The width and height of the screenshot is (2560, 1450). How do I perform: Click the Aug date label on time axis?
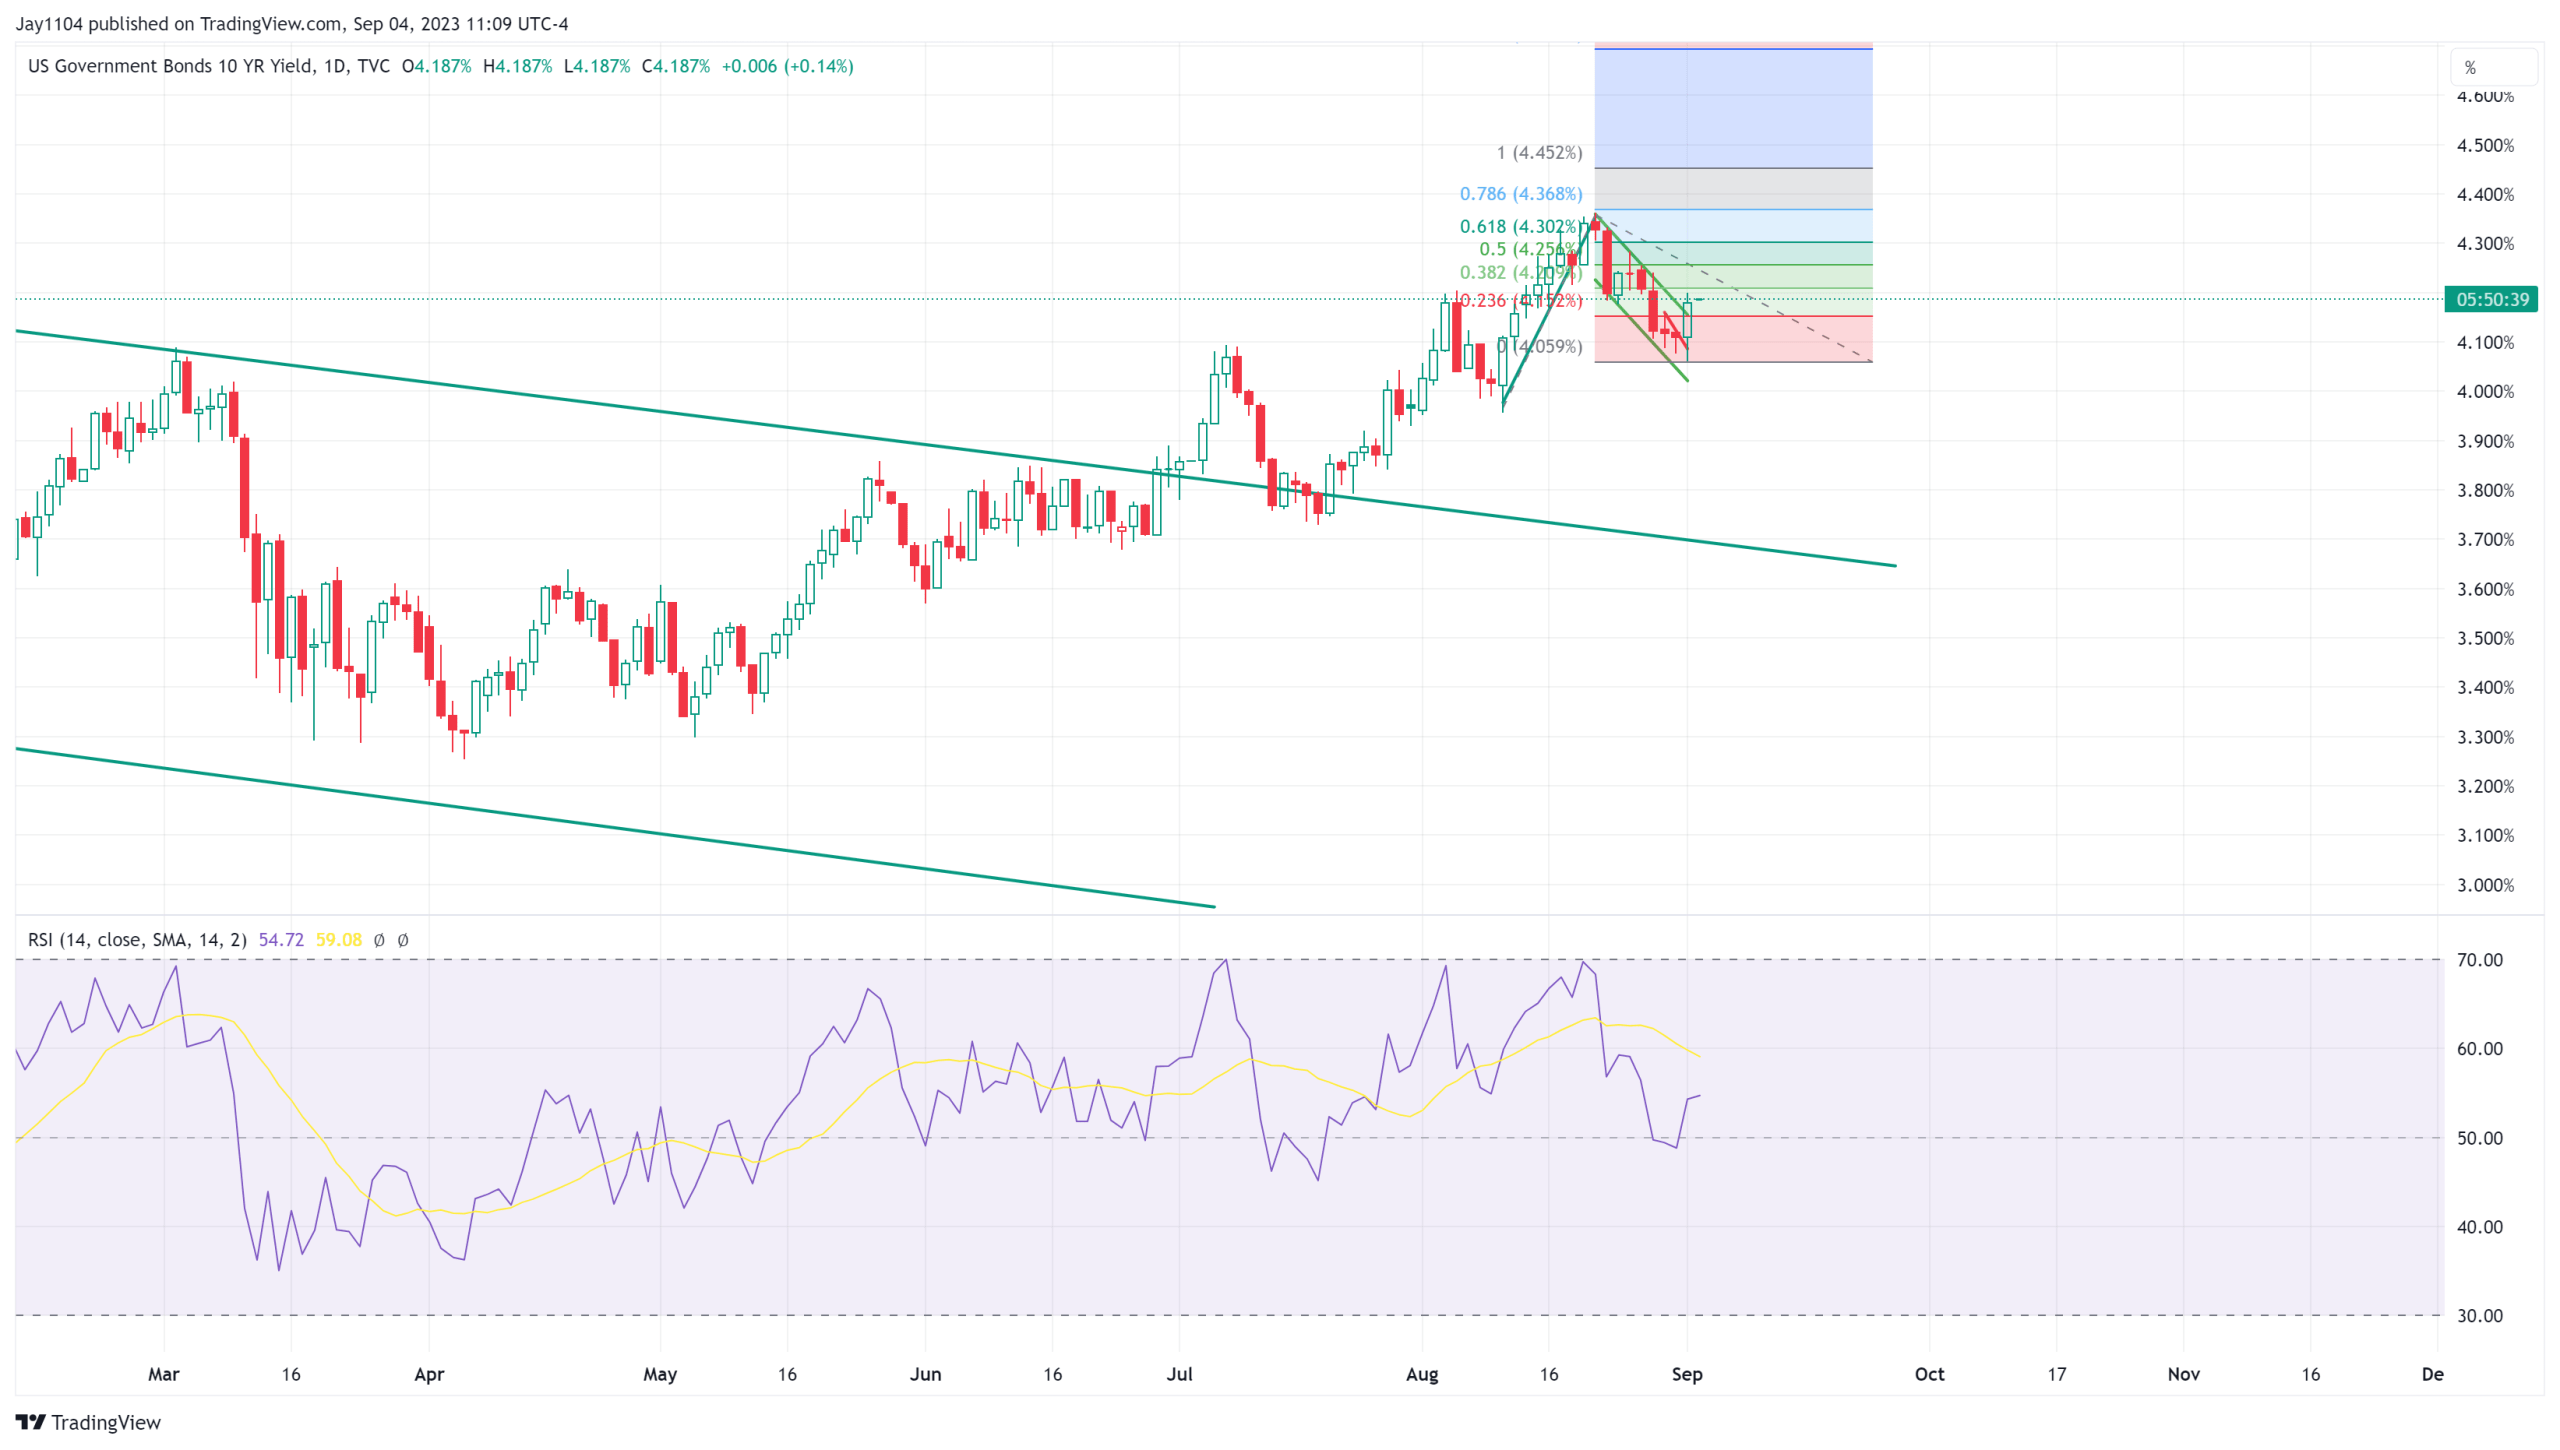tap(1422, 1374)
